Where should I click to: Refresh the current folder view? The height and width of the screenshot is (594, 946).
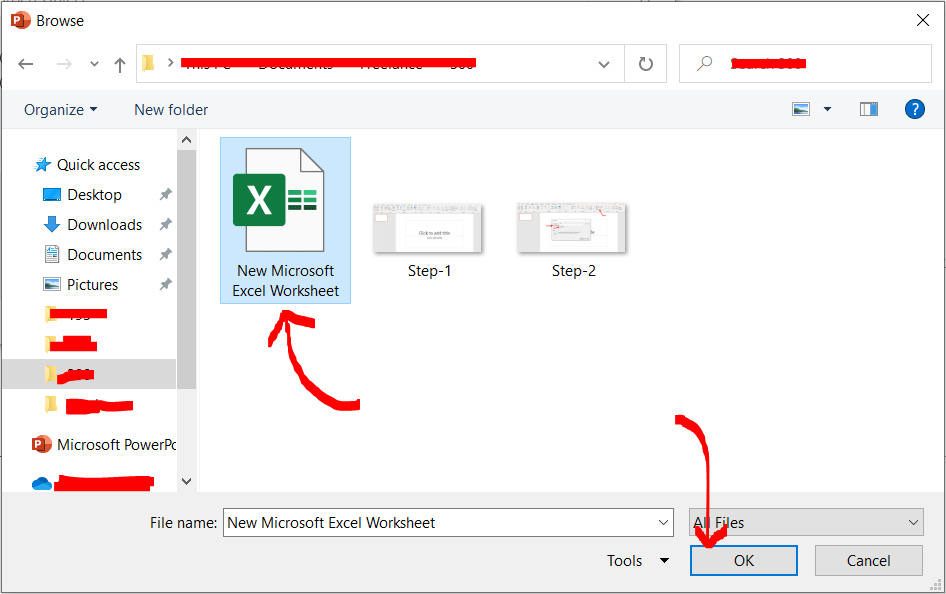(x=645, y=63)
